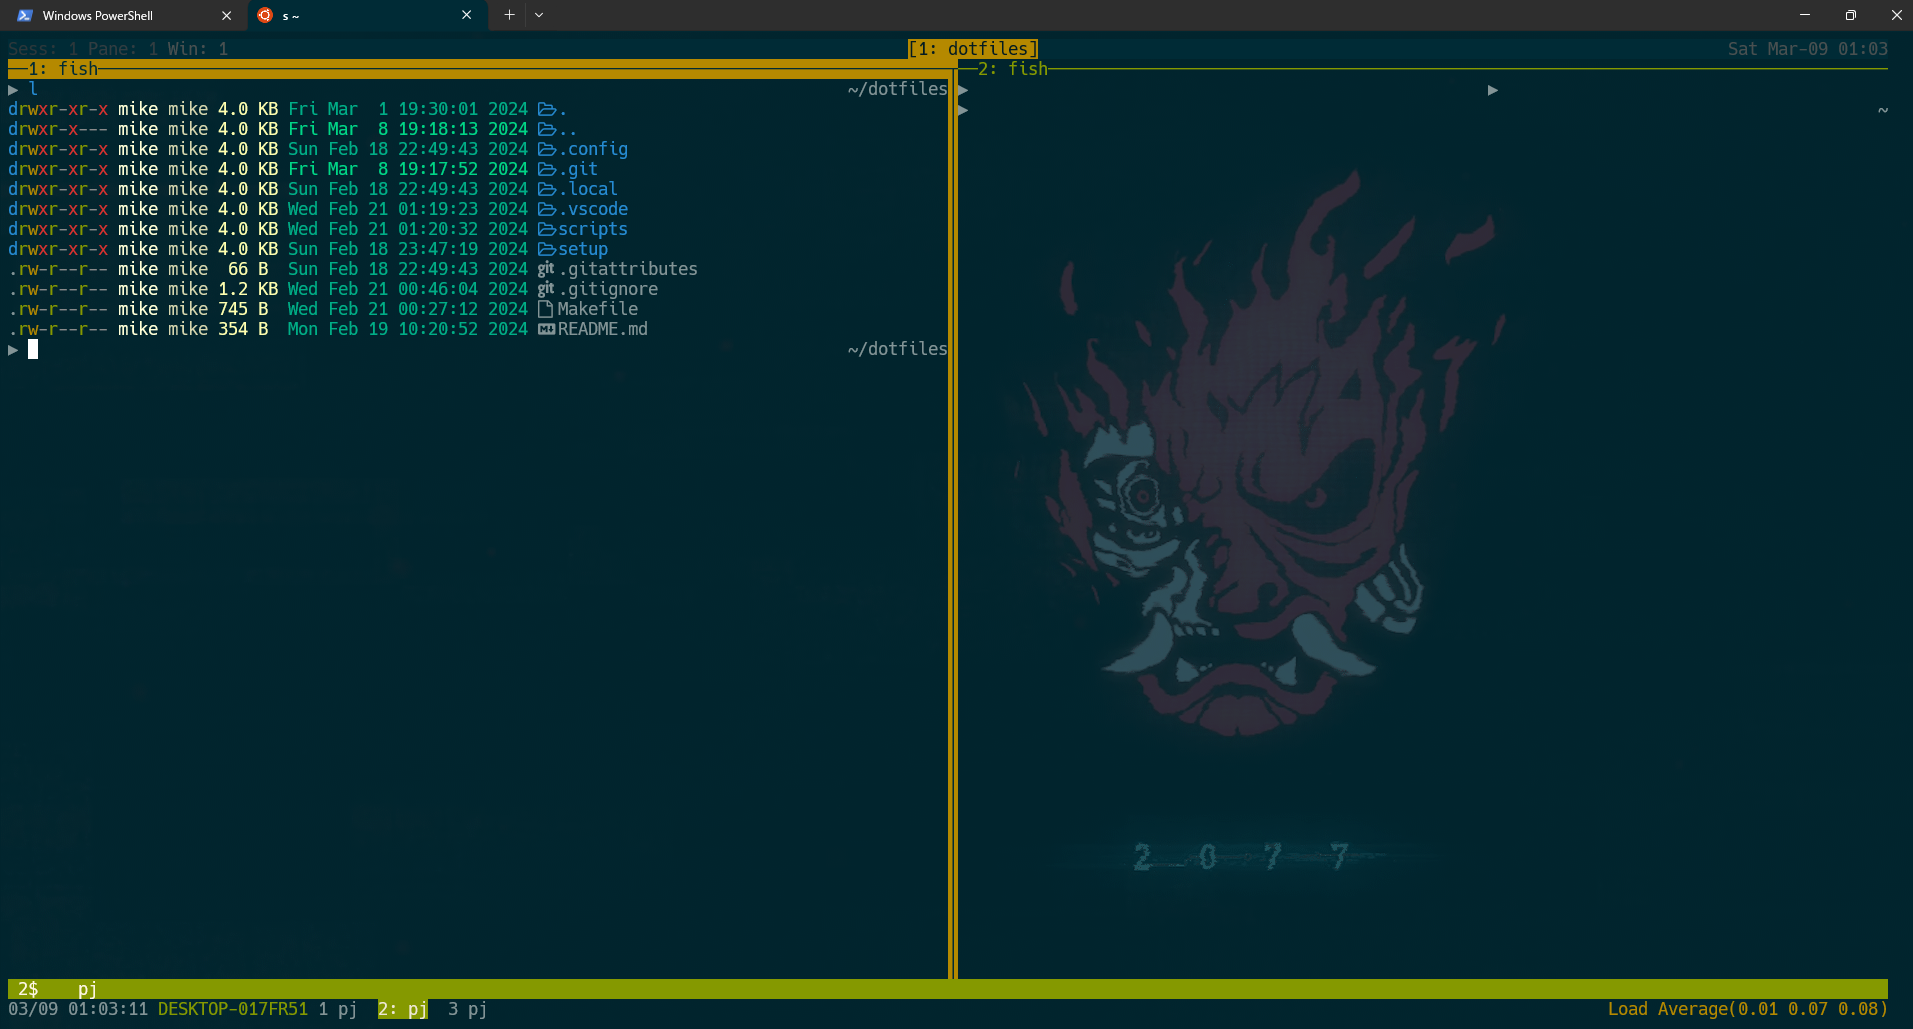This screenshot has height=1029, width=1913.
Task: Click the Load Average readout
Action: click(x=1748, y=1009)
